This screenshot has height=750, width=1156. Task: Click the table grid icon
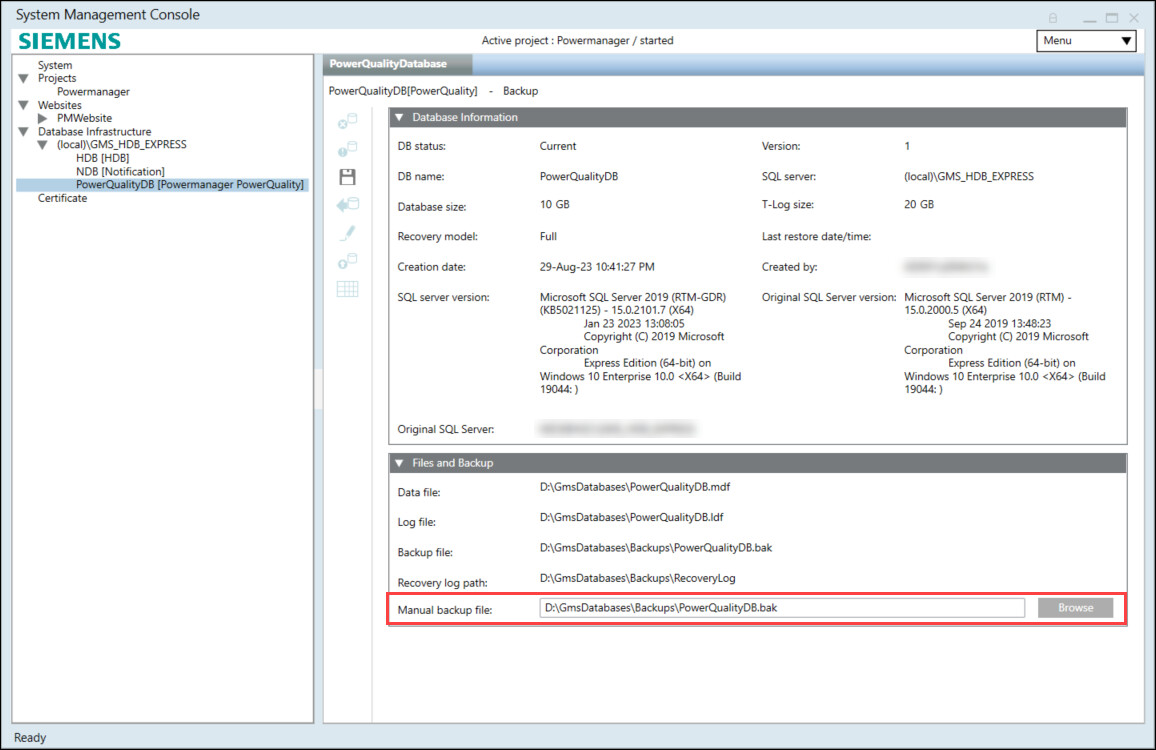(348, 289)
